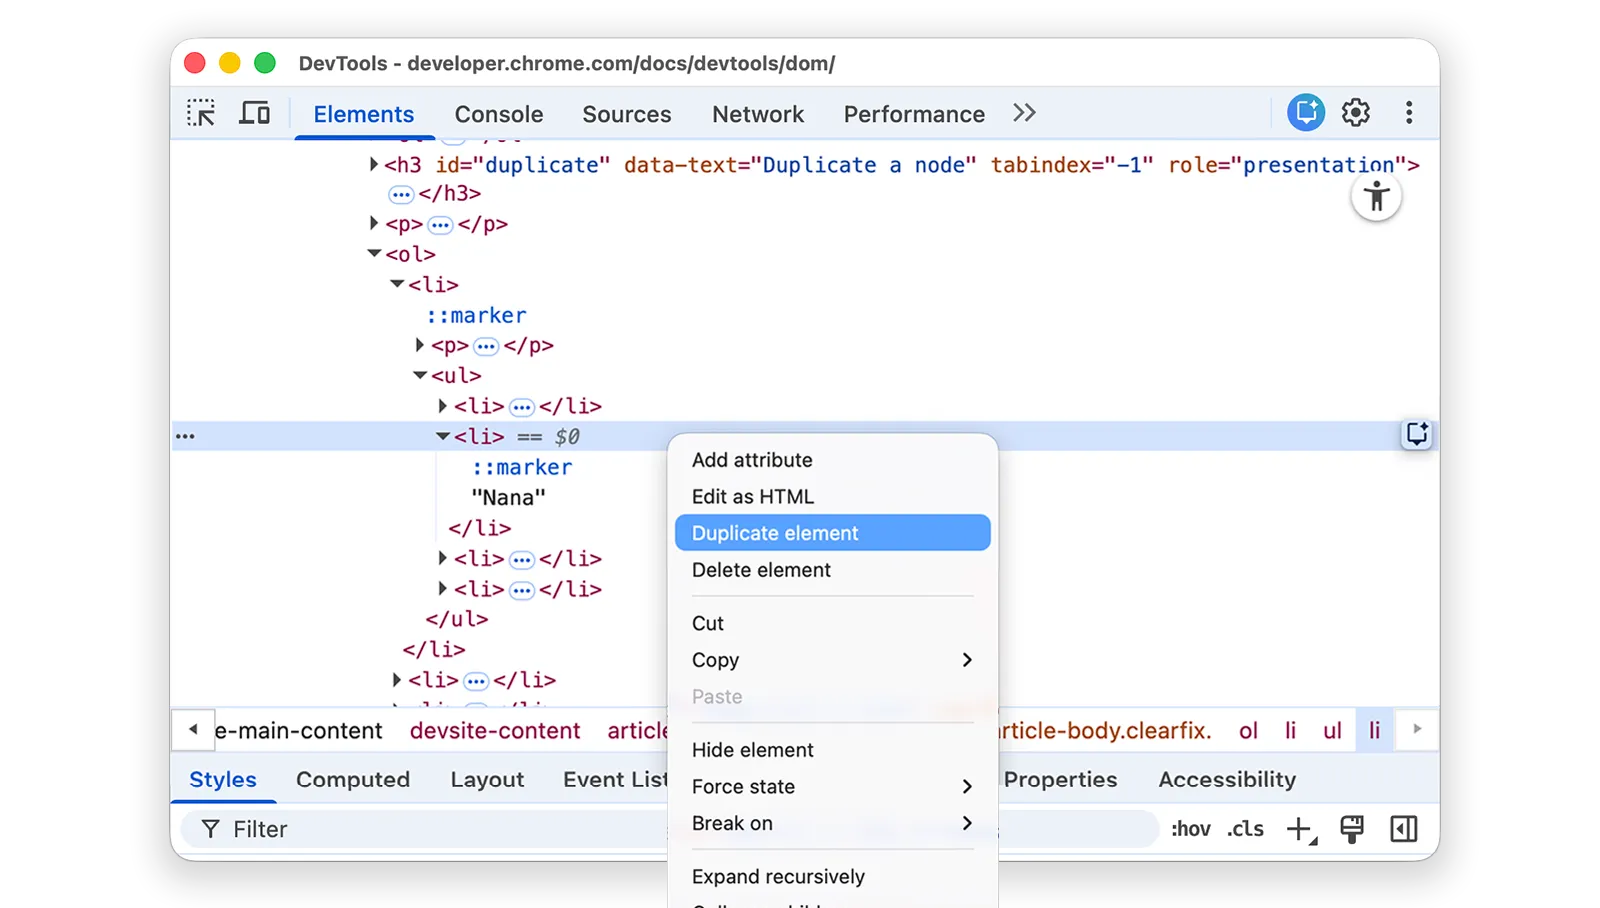Open the Network tab
The height and width of the screenshot is (908, 1600).
coord(758,114)
